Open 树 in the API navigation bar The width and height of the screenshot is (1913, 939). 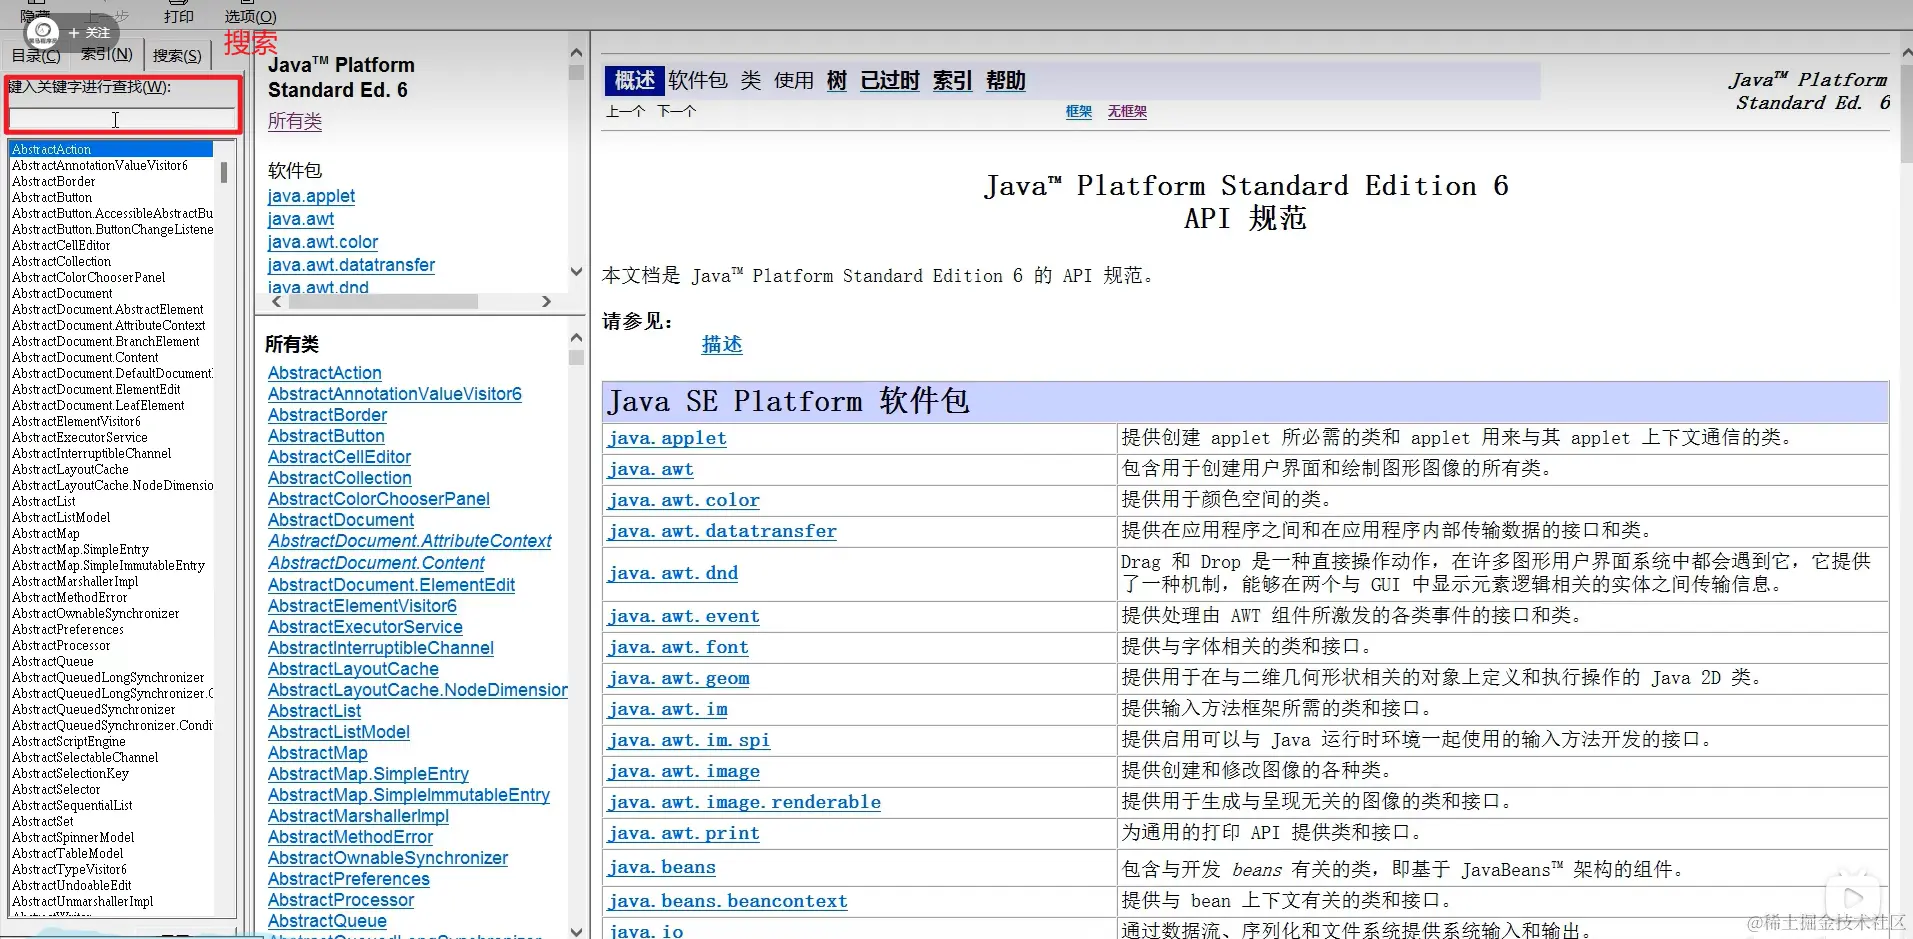click(x=837, y=80)
